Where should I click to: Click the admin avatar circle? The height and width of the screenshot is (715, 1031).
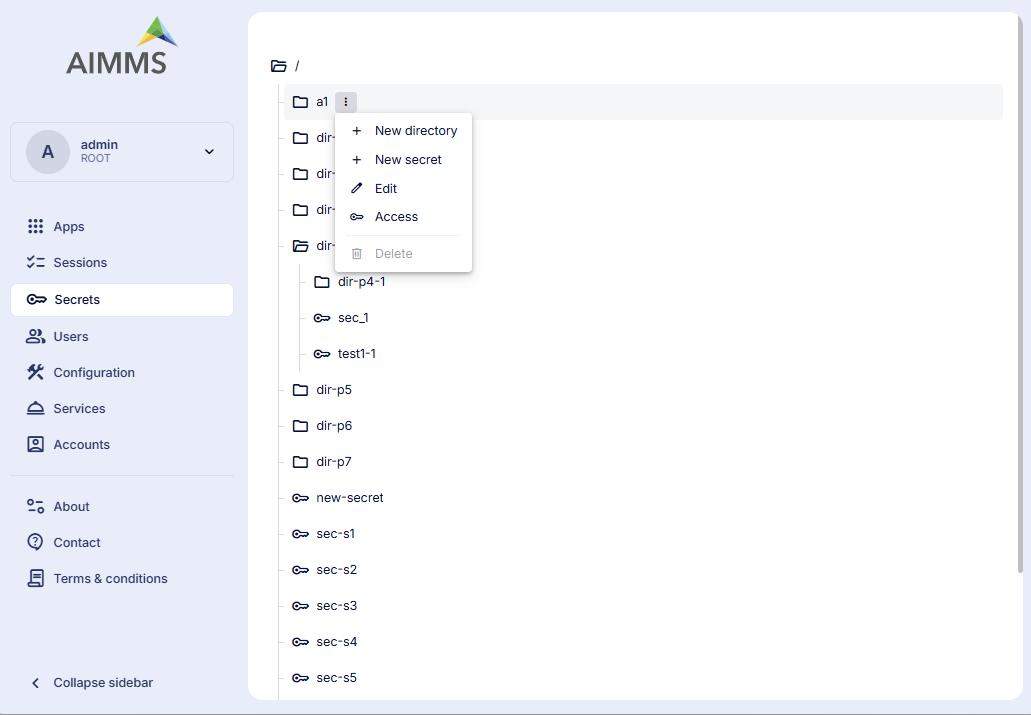48,152
